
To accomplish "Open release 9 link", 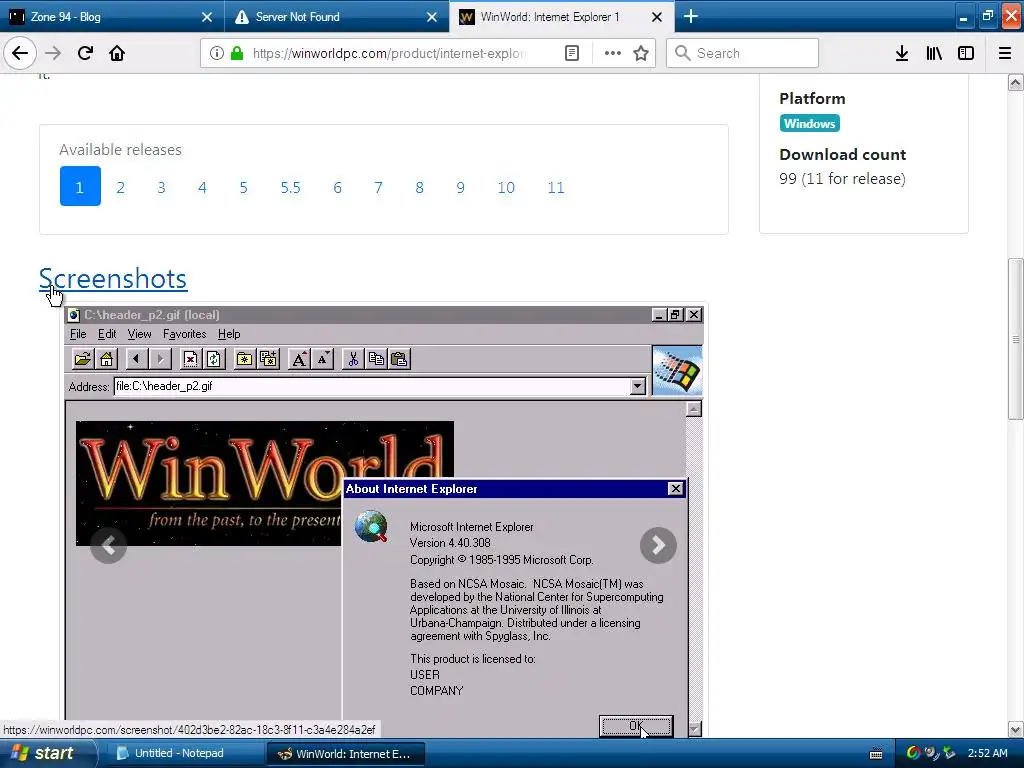I will (460, 187).
